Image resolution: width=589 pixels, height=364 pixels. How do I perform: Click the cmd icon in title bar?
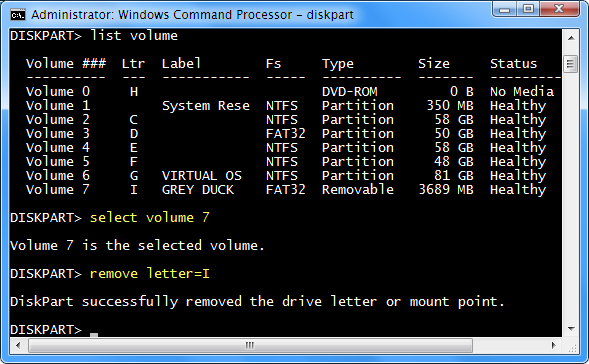18,15
